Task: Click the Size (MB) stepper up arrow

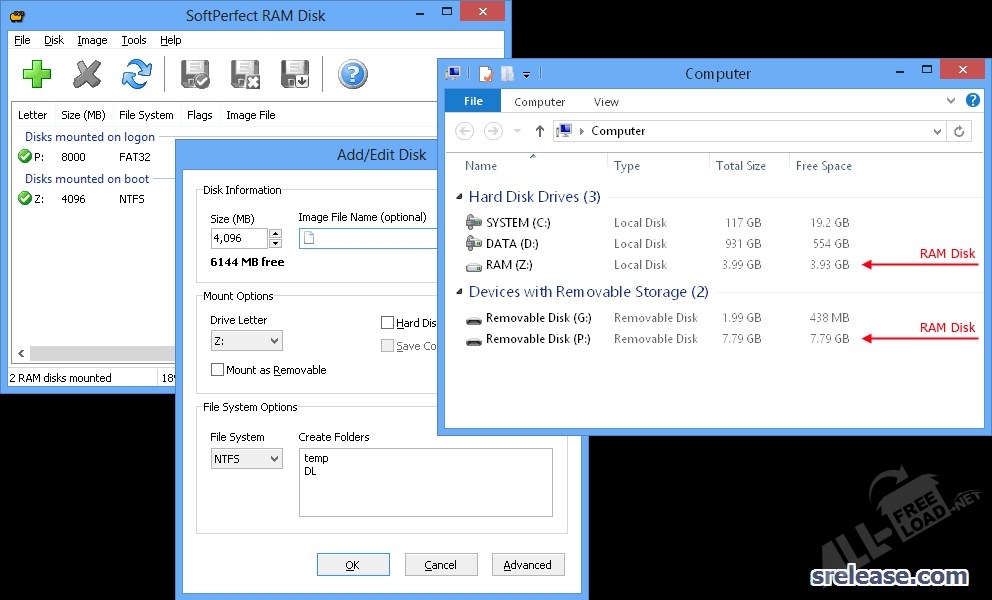Action: [x=275, y=234]
